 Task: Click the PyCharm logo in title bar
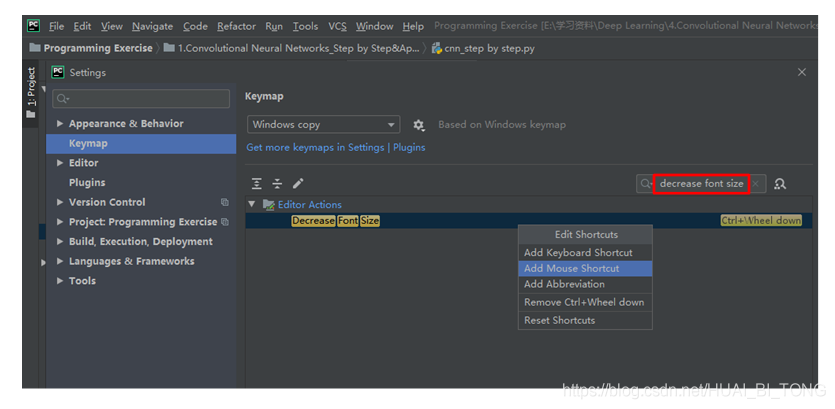tap(34, 26)
